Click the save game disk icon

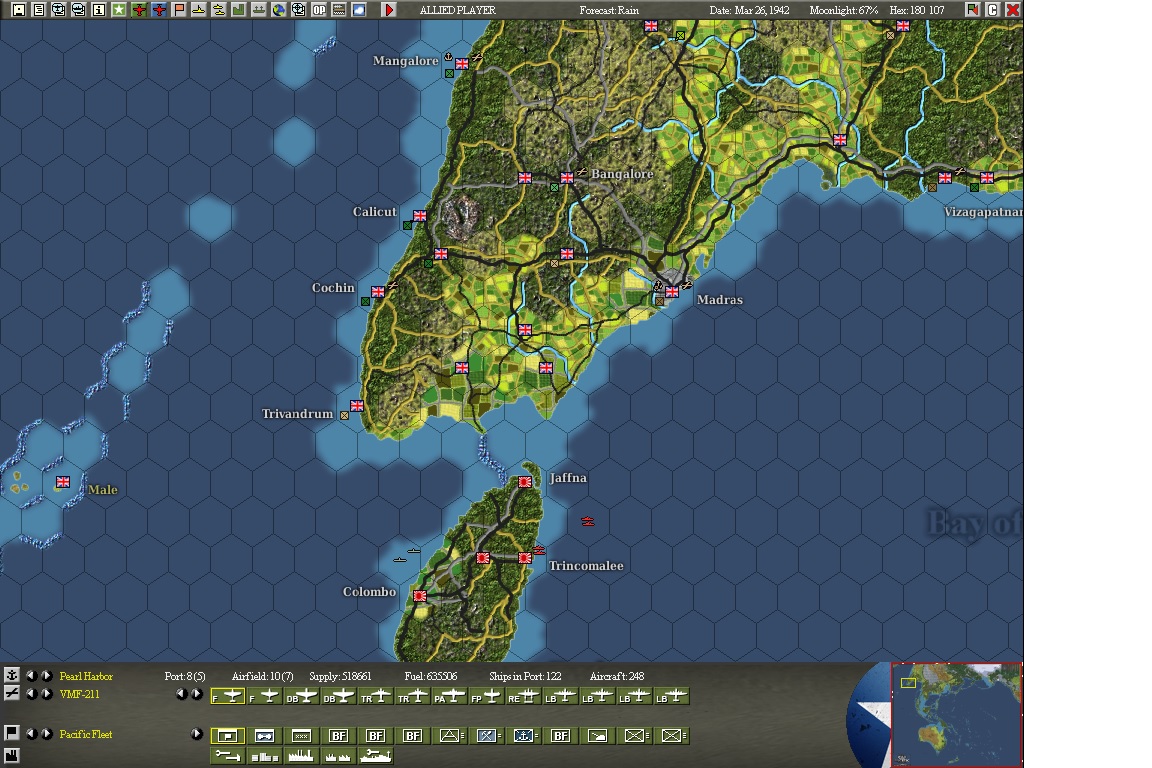tap(18, 10)
